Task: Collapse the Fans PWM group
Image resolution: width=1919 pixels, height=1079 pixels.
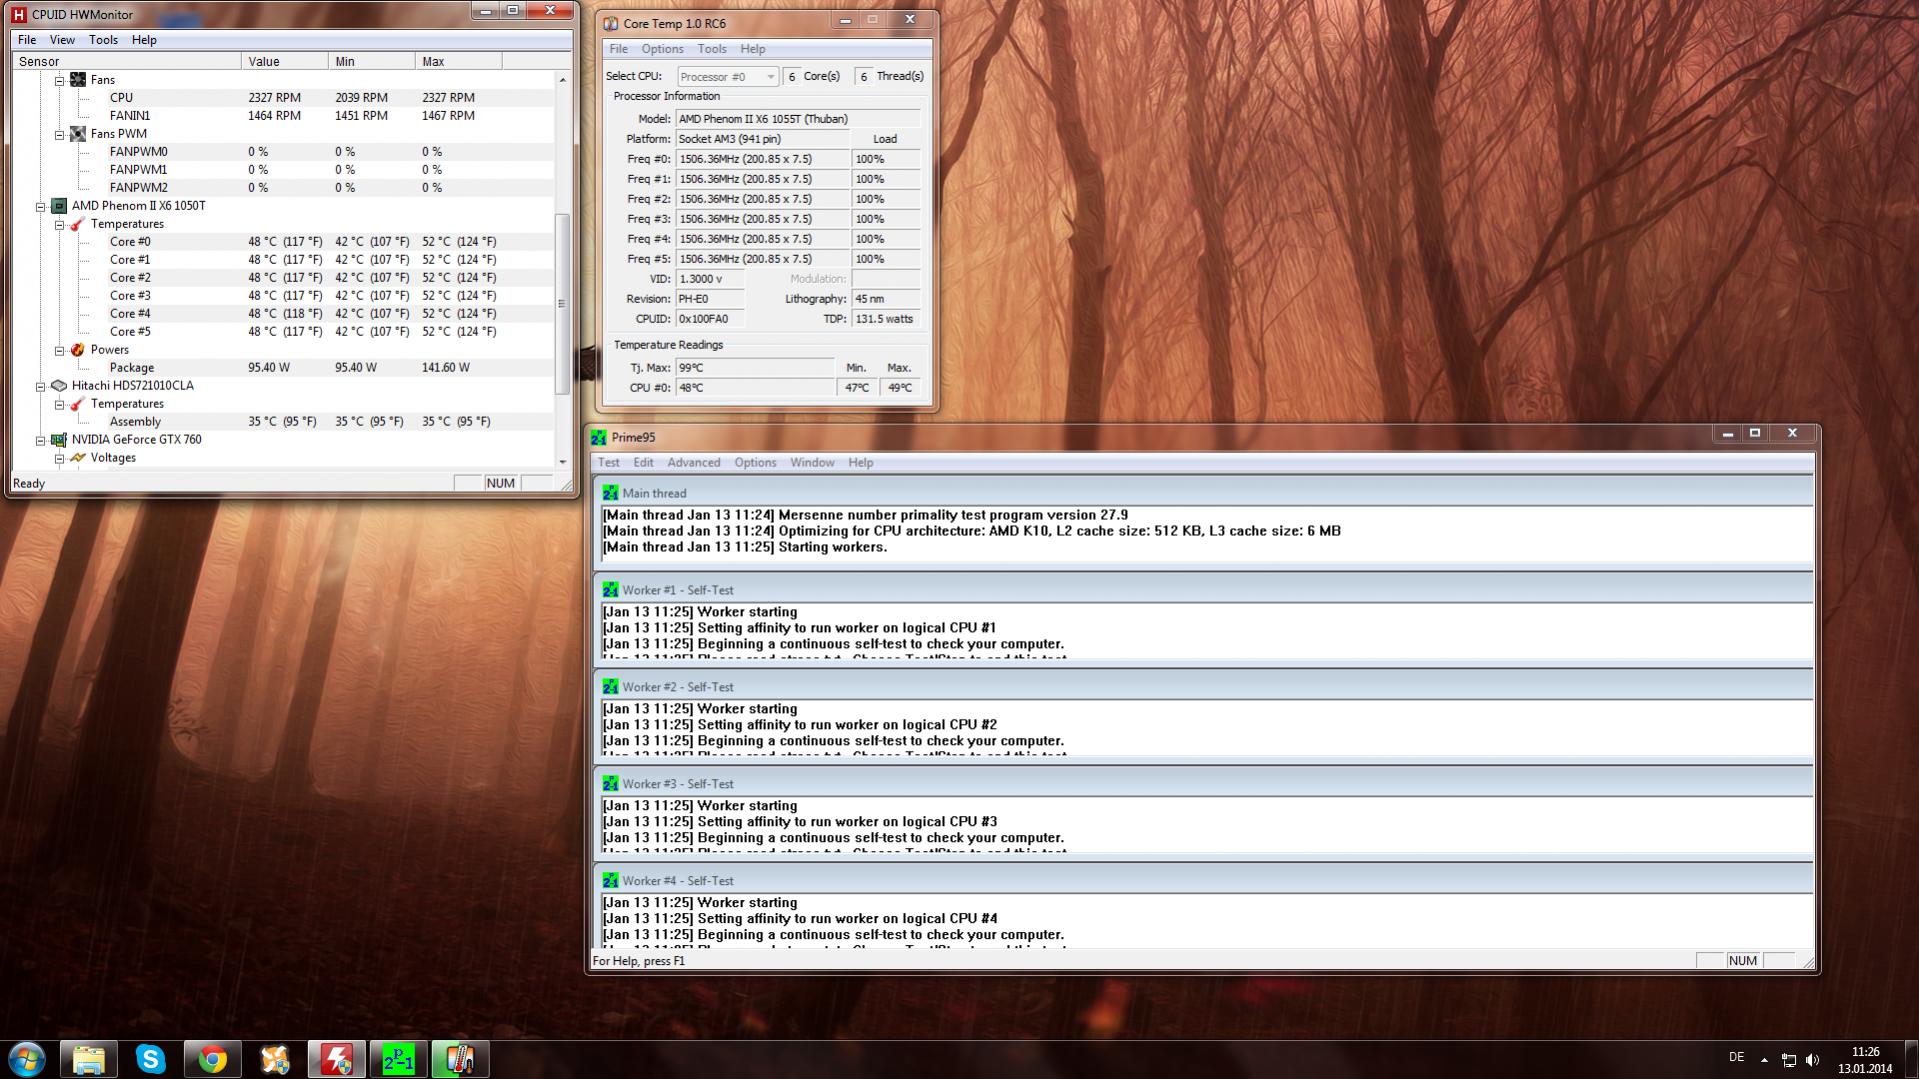Action: 59,134
